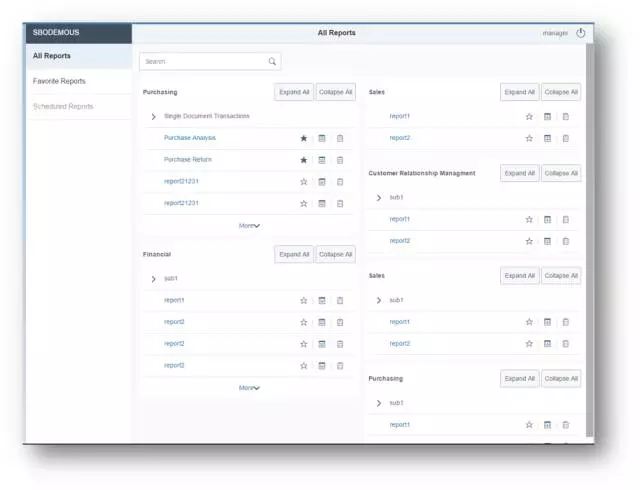Unfavorite Purchase Analysis using its star
The image size is (640, 490).
click(x=304, y=138)
